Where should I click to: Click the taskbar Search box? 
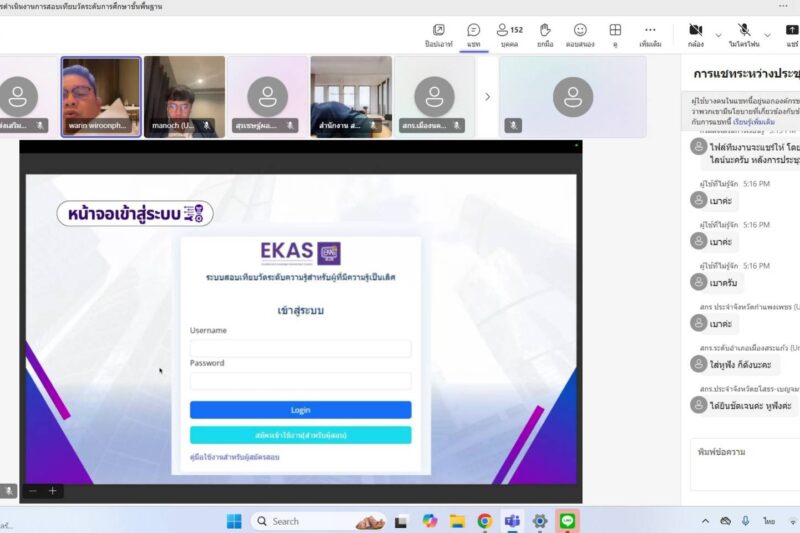319,521
